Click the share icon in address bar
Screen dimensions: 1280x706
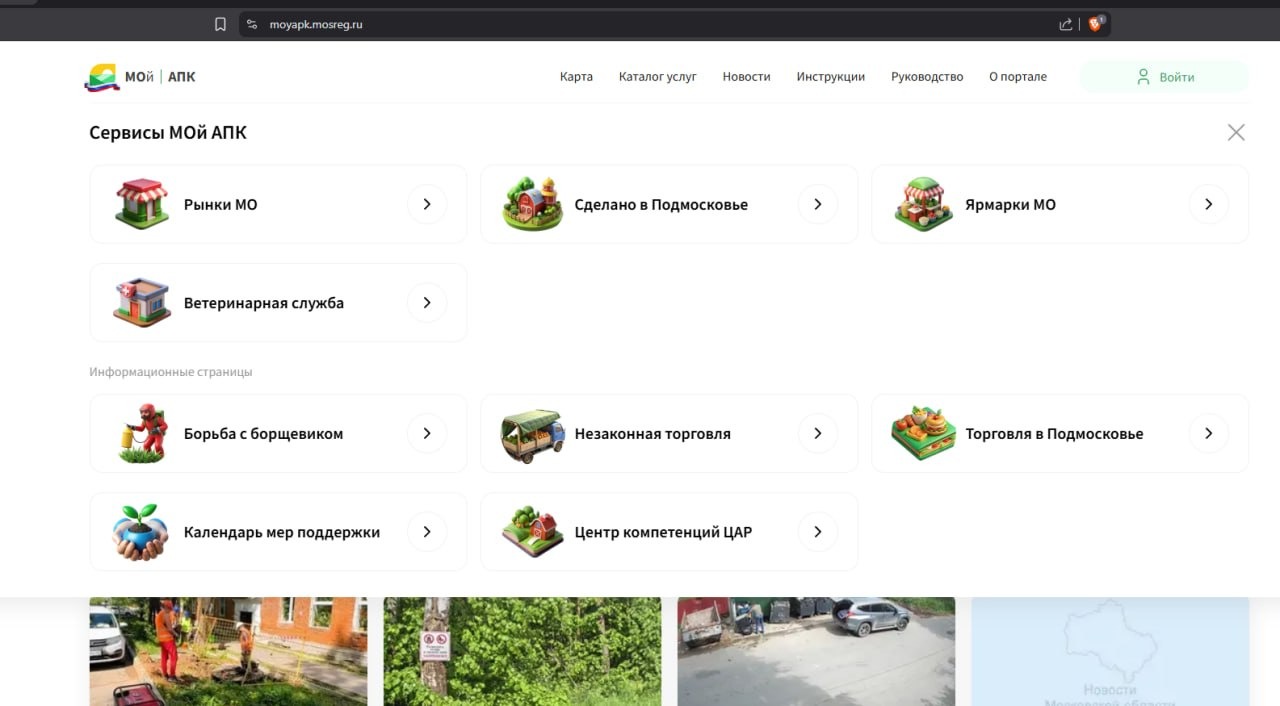1066,24
